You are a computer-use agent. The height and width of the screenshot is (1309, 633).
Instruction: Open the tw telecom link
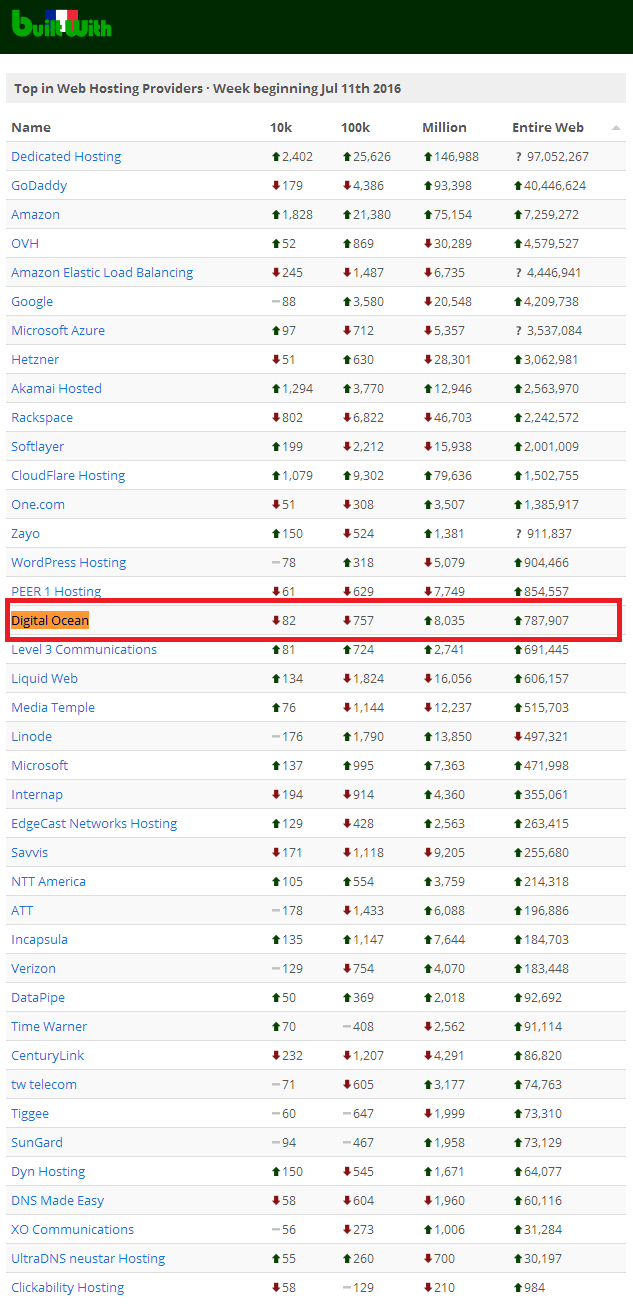44,1084
